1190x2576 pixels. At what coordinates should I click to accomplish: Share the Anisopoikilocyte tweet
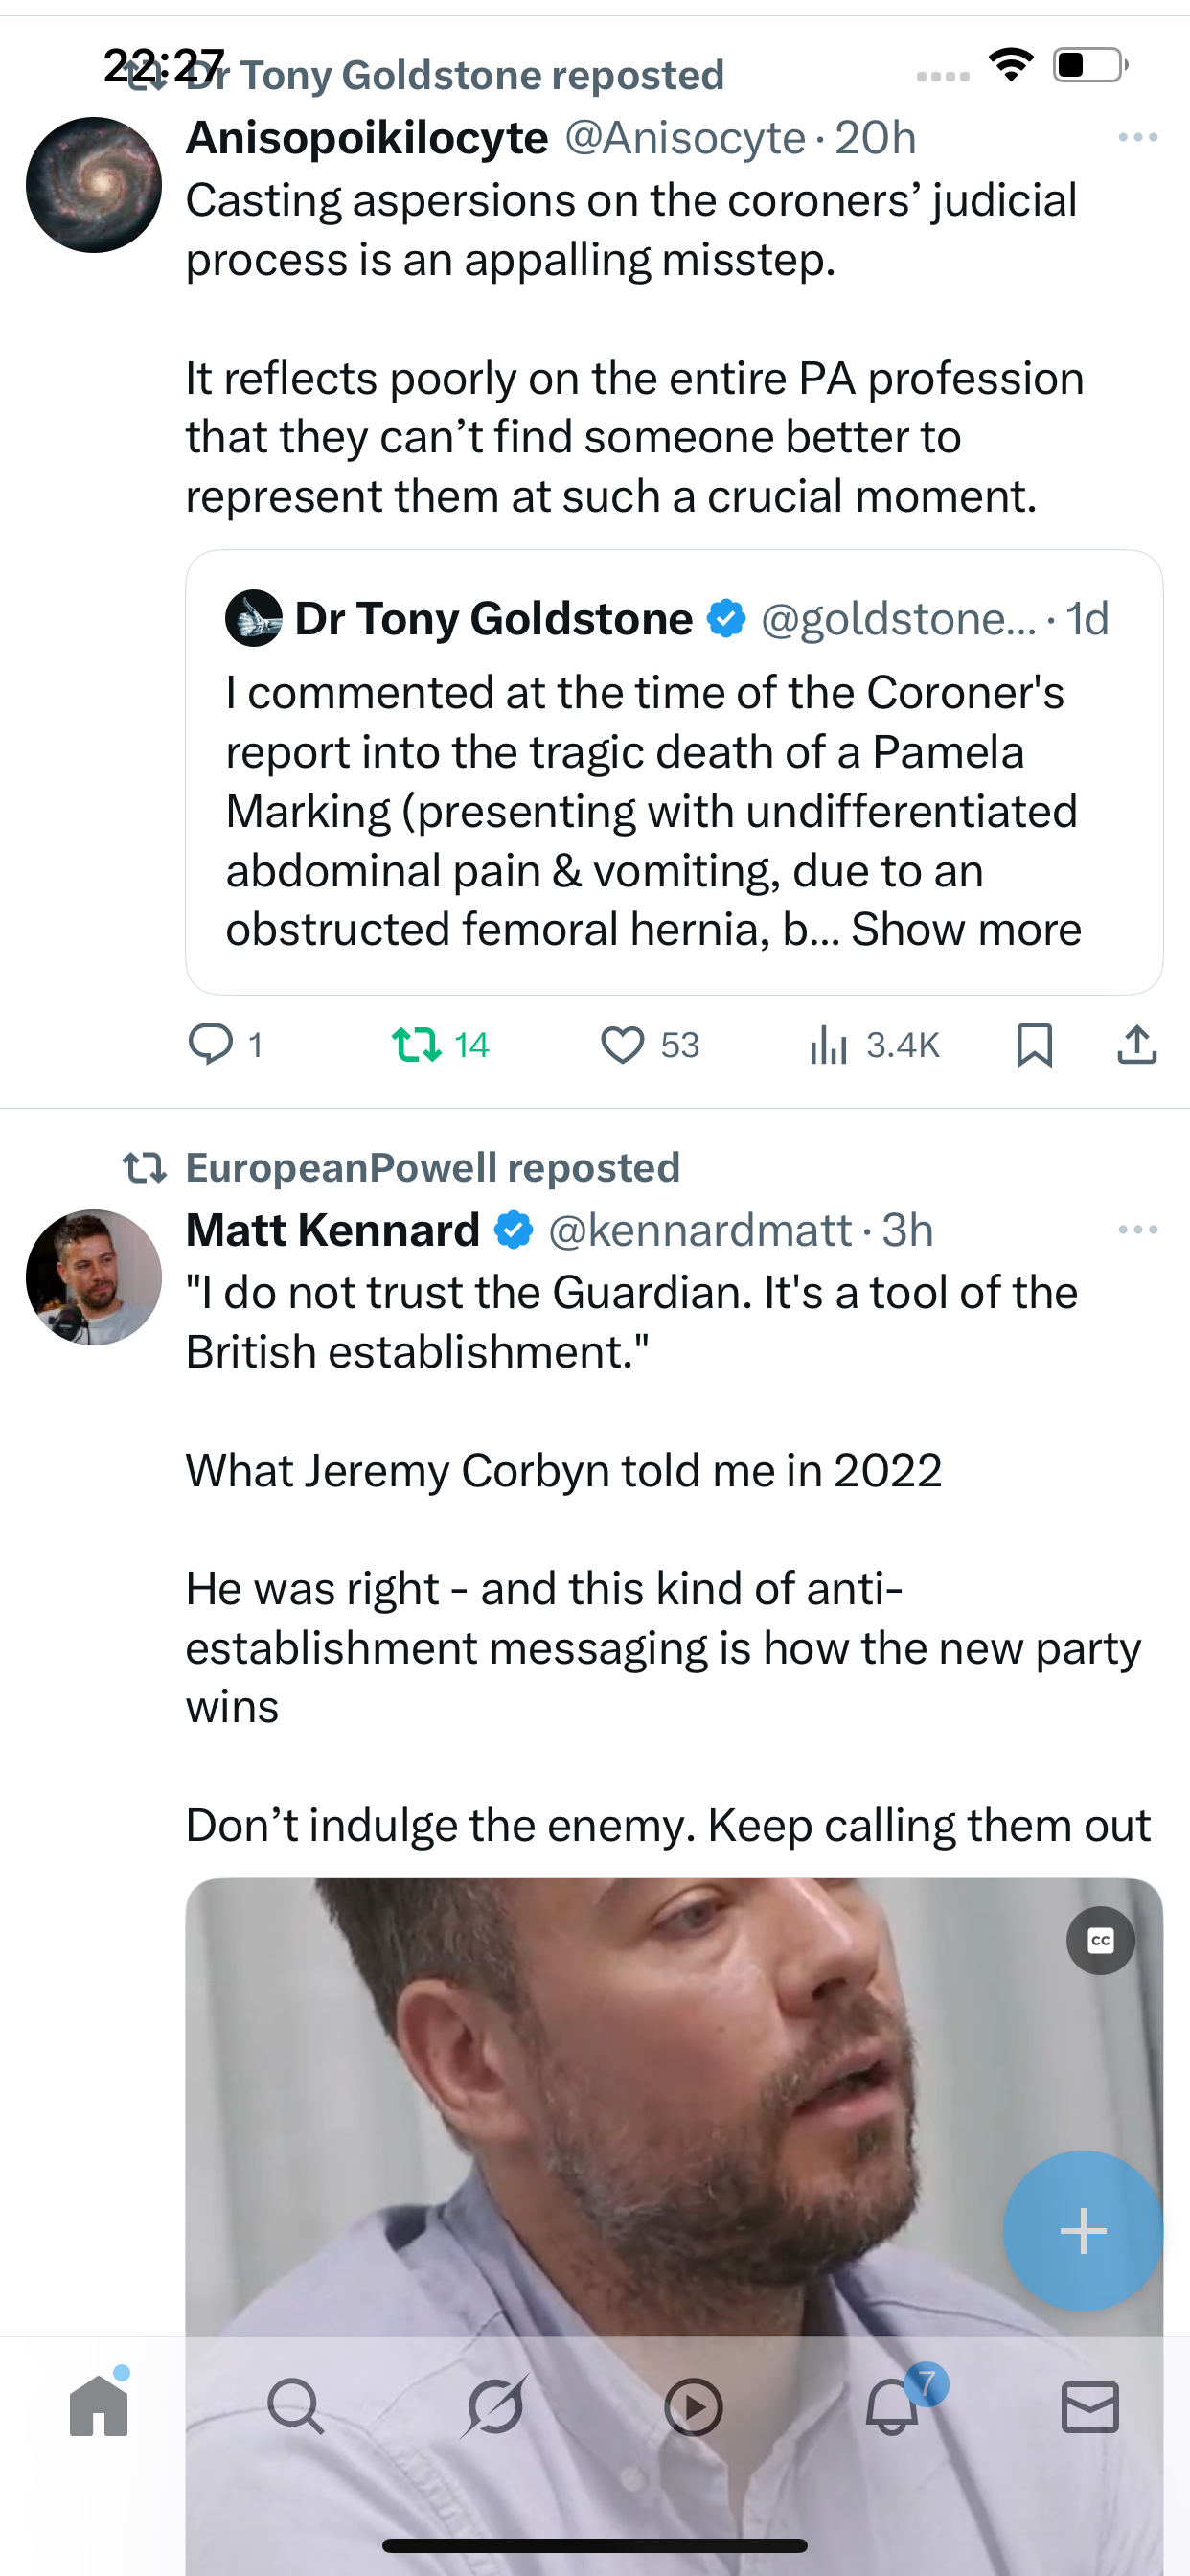point(1136,1045)
